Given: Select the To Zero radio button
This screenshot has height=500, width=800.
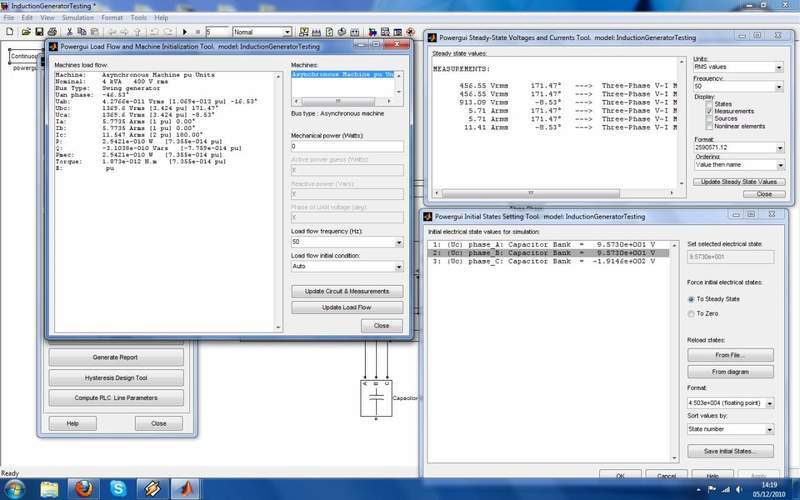Looking at the screenshot, I should (x=691, y=313).
